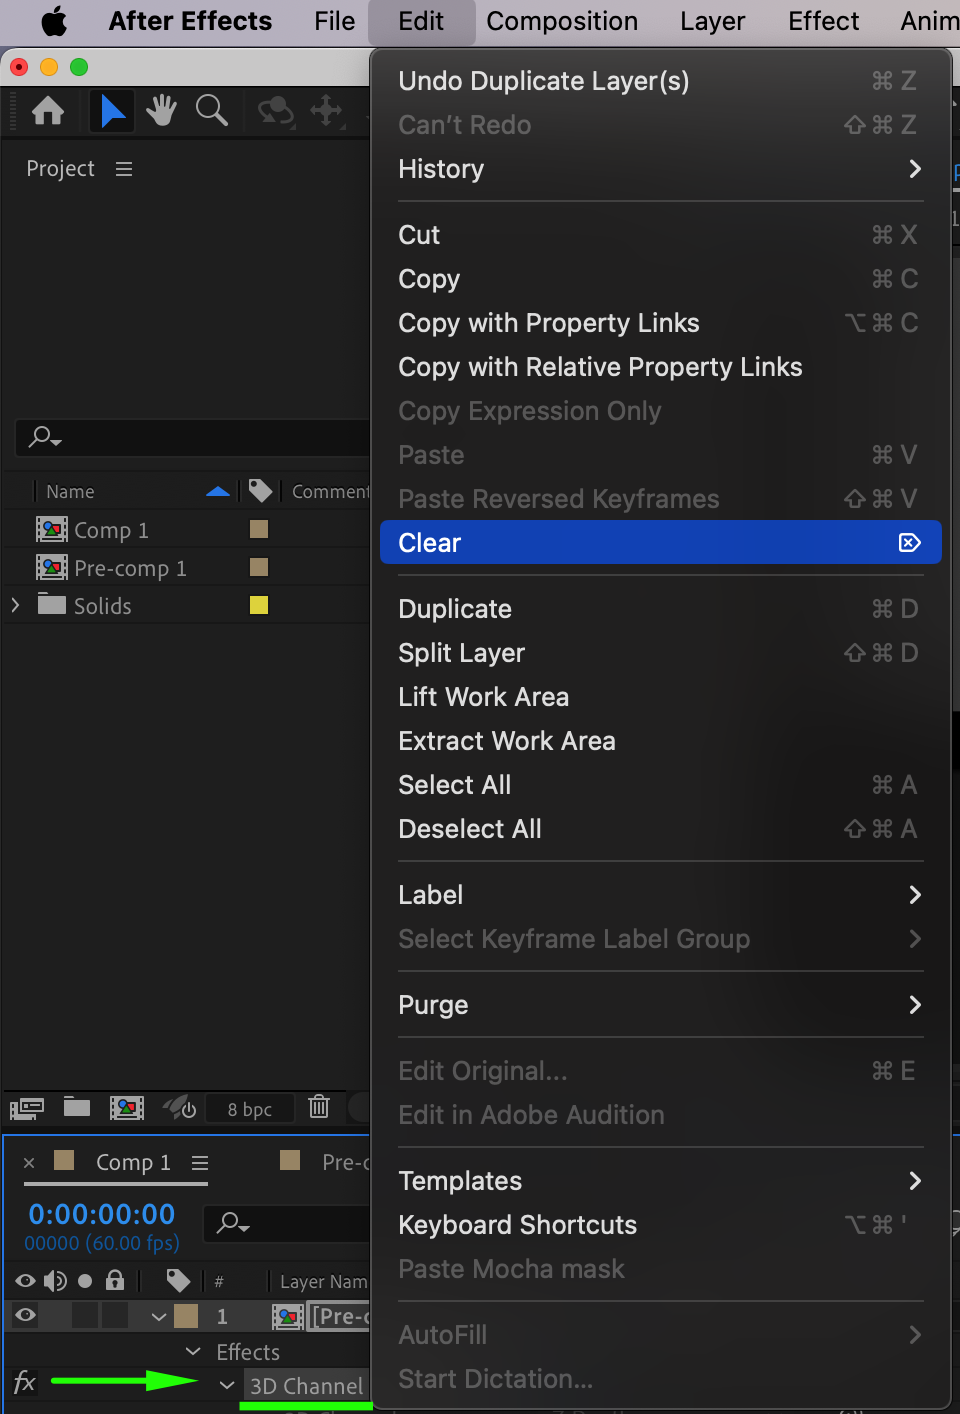
Task: Open project render settings rocket icon
Action: [x=180, y=1107]
